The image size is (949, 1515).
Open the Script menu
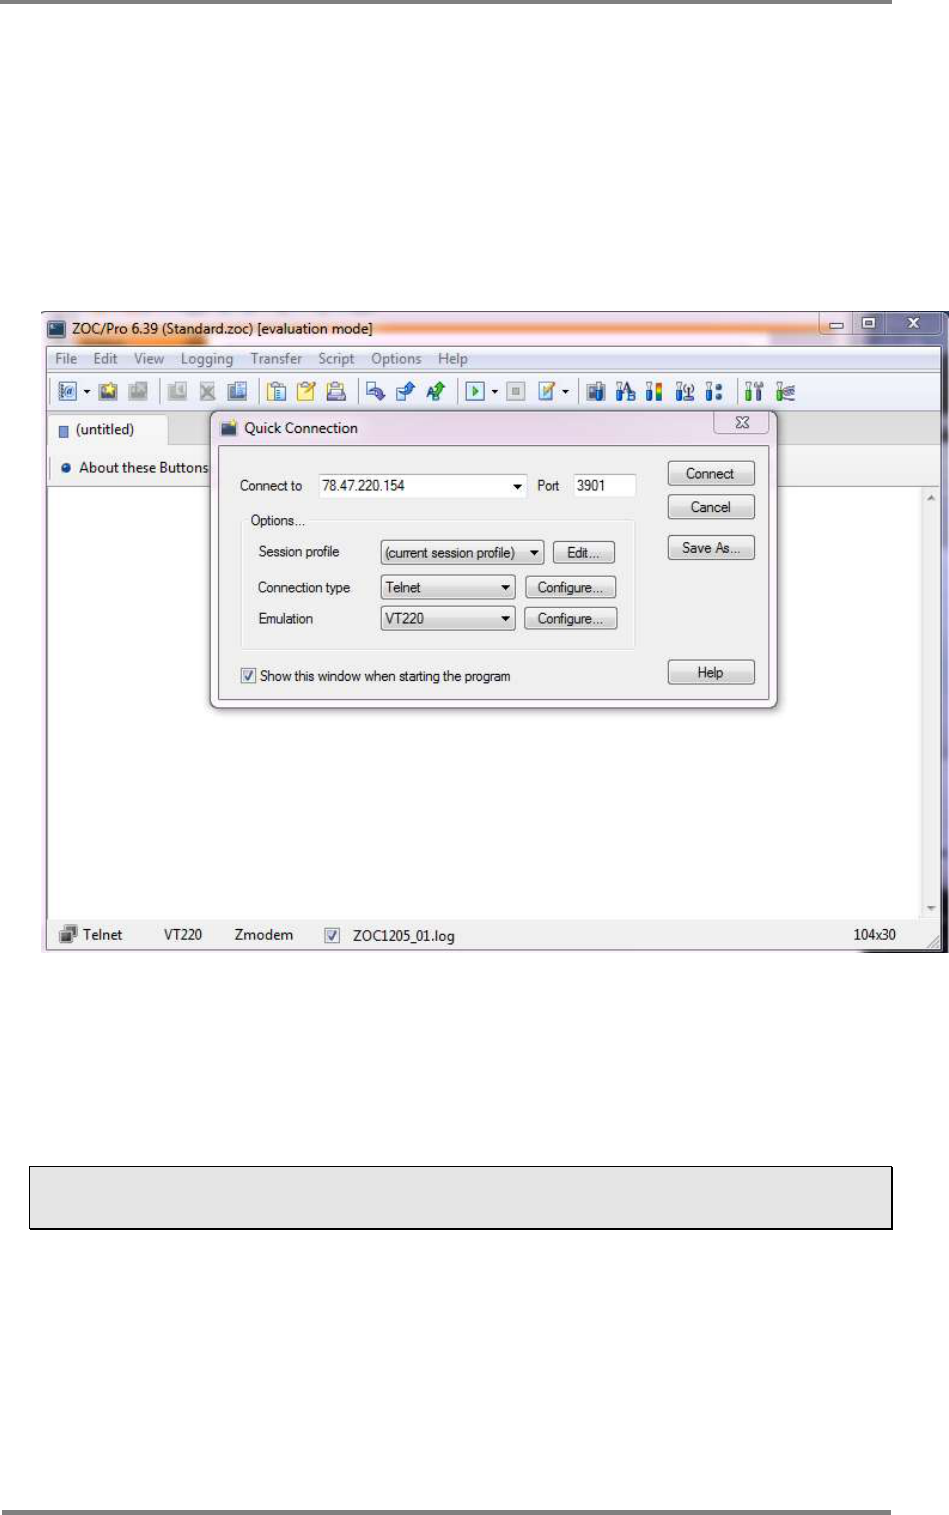pos(336,359)
